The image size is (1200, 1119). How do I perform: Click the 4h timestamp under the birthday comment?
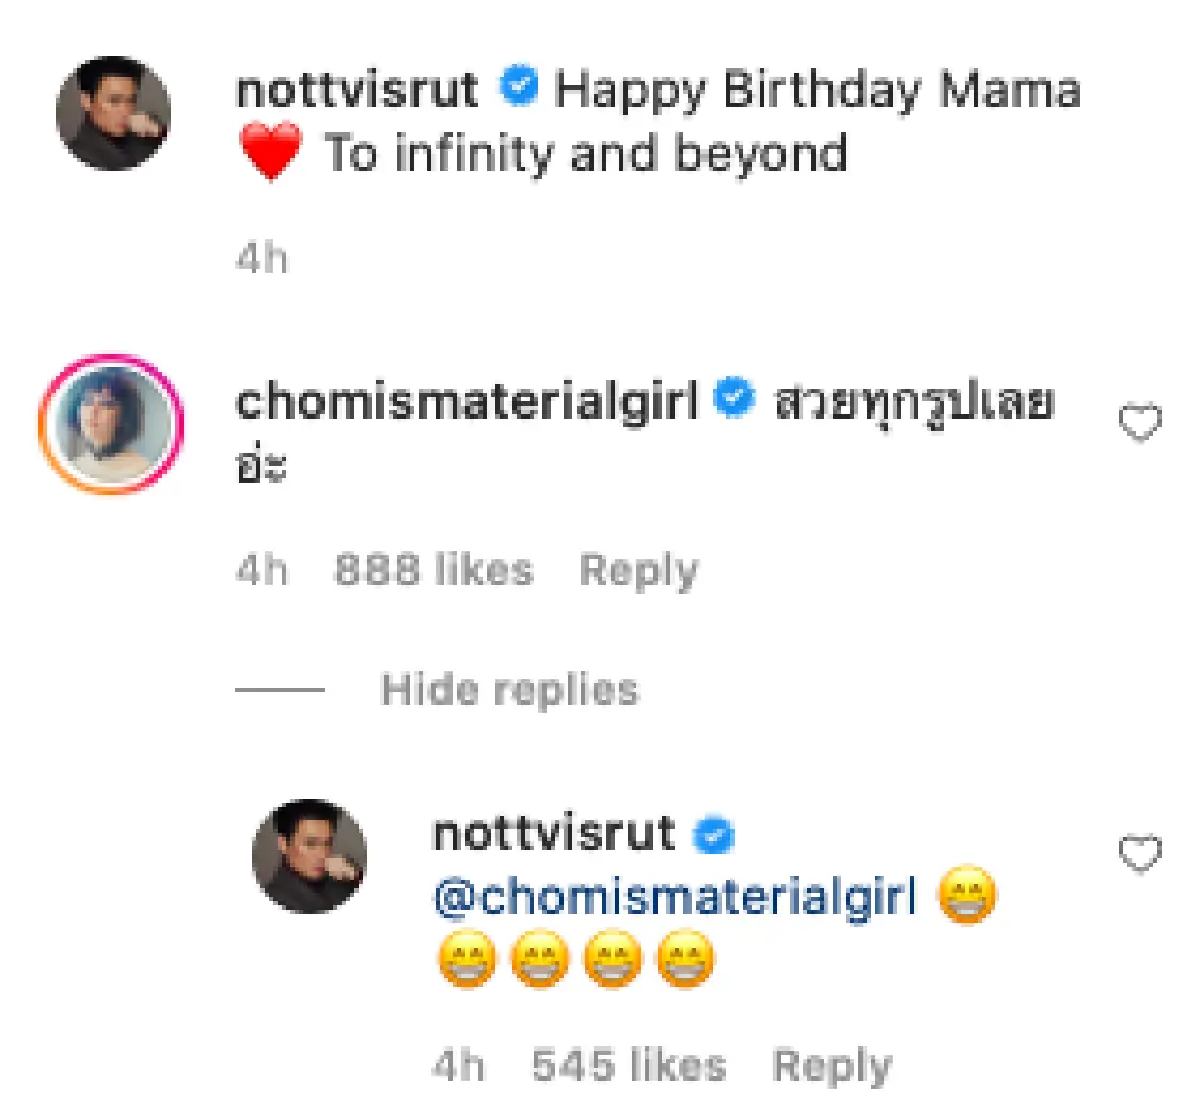[x=262, y=259]
